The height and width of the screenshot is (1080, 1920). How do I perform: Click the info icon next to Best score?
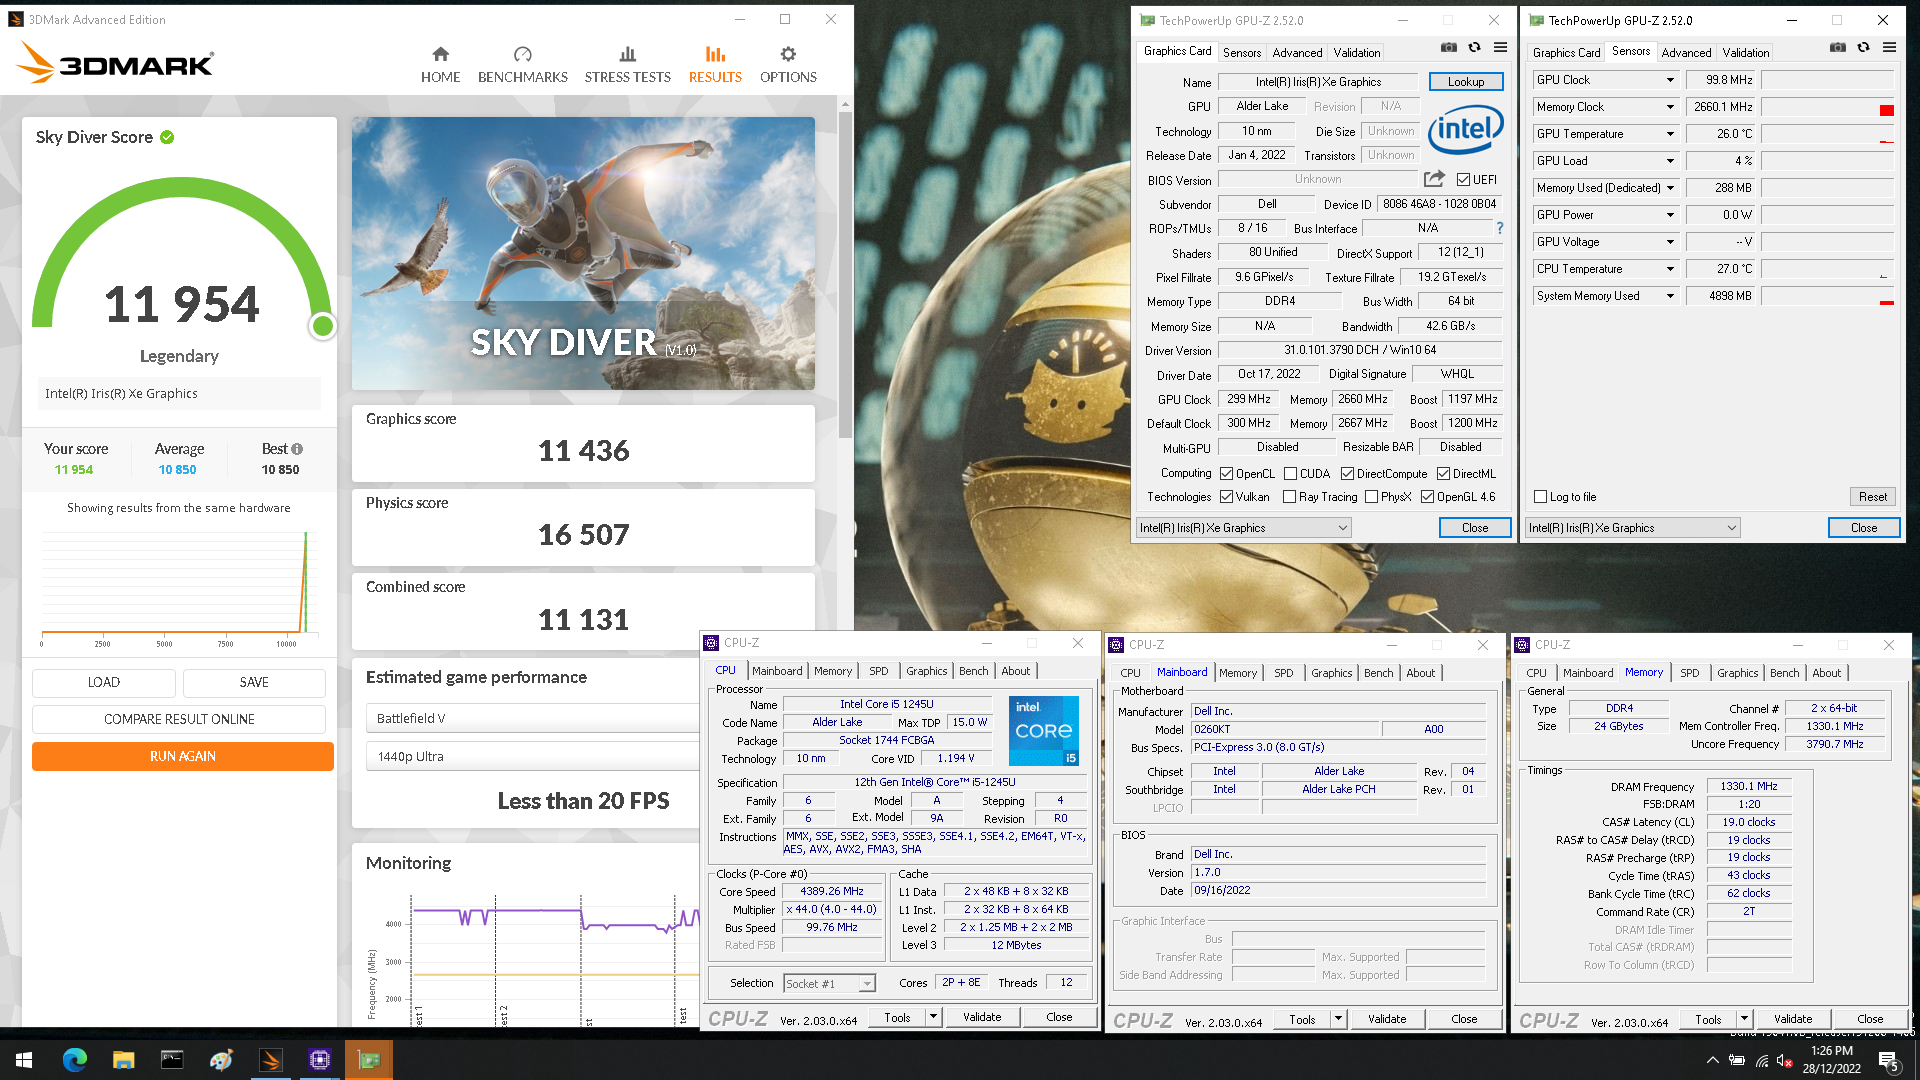tap(297, 449)
